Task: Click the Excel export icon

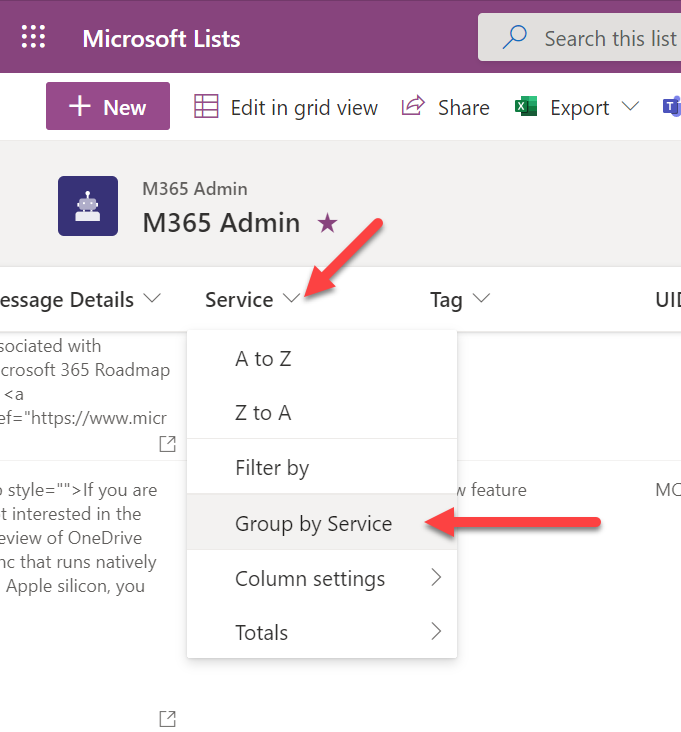Action: [x=526, y=107]
